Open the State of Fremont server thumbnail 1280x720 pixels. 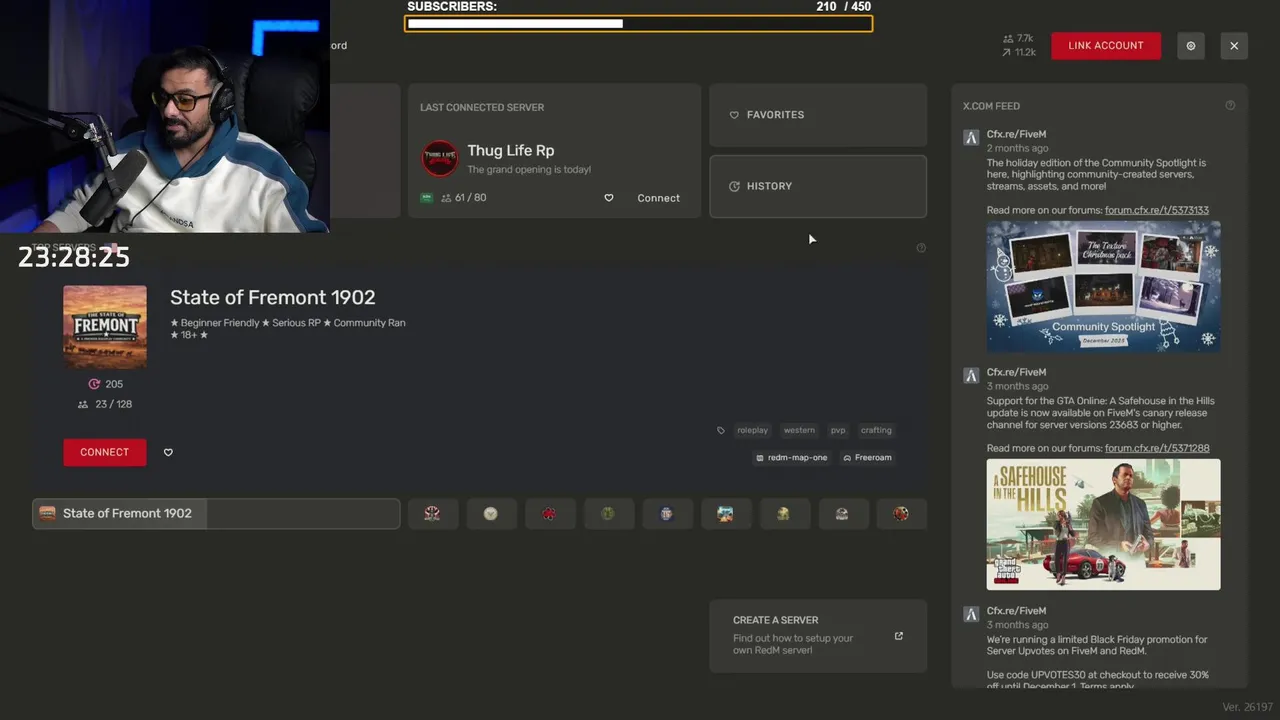(x=105, y=327)
